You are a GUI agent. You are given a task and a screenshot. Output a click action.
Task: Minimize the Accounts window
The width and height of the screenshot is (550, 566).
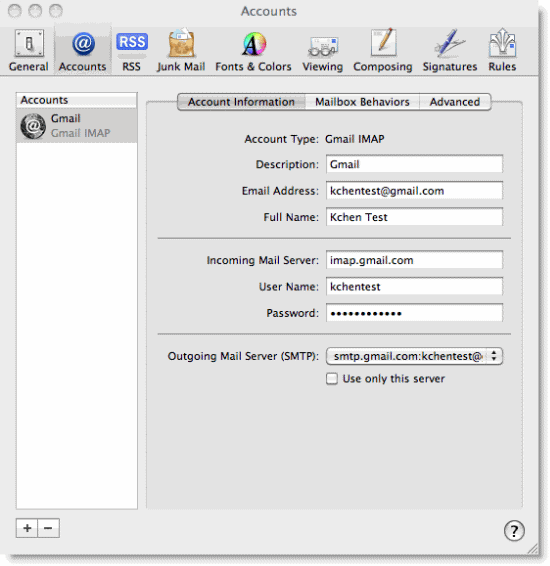tap(35, 11)
